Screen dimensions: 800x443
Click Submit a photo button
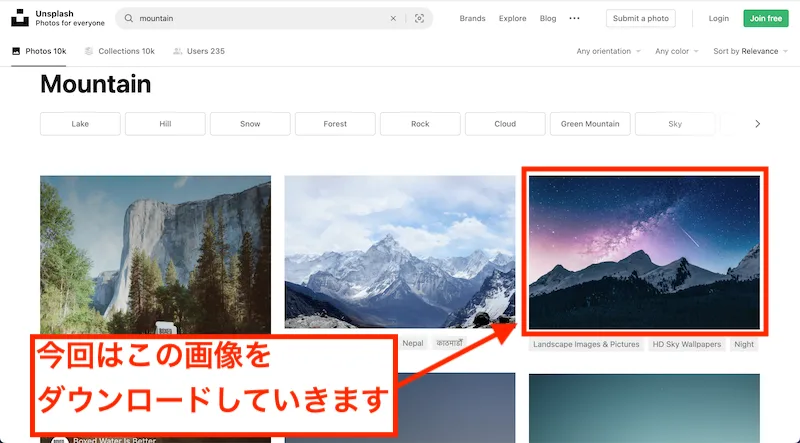(x=641, y=18)
